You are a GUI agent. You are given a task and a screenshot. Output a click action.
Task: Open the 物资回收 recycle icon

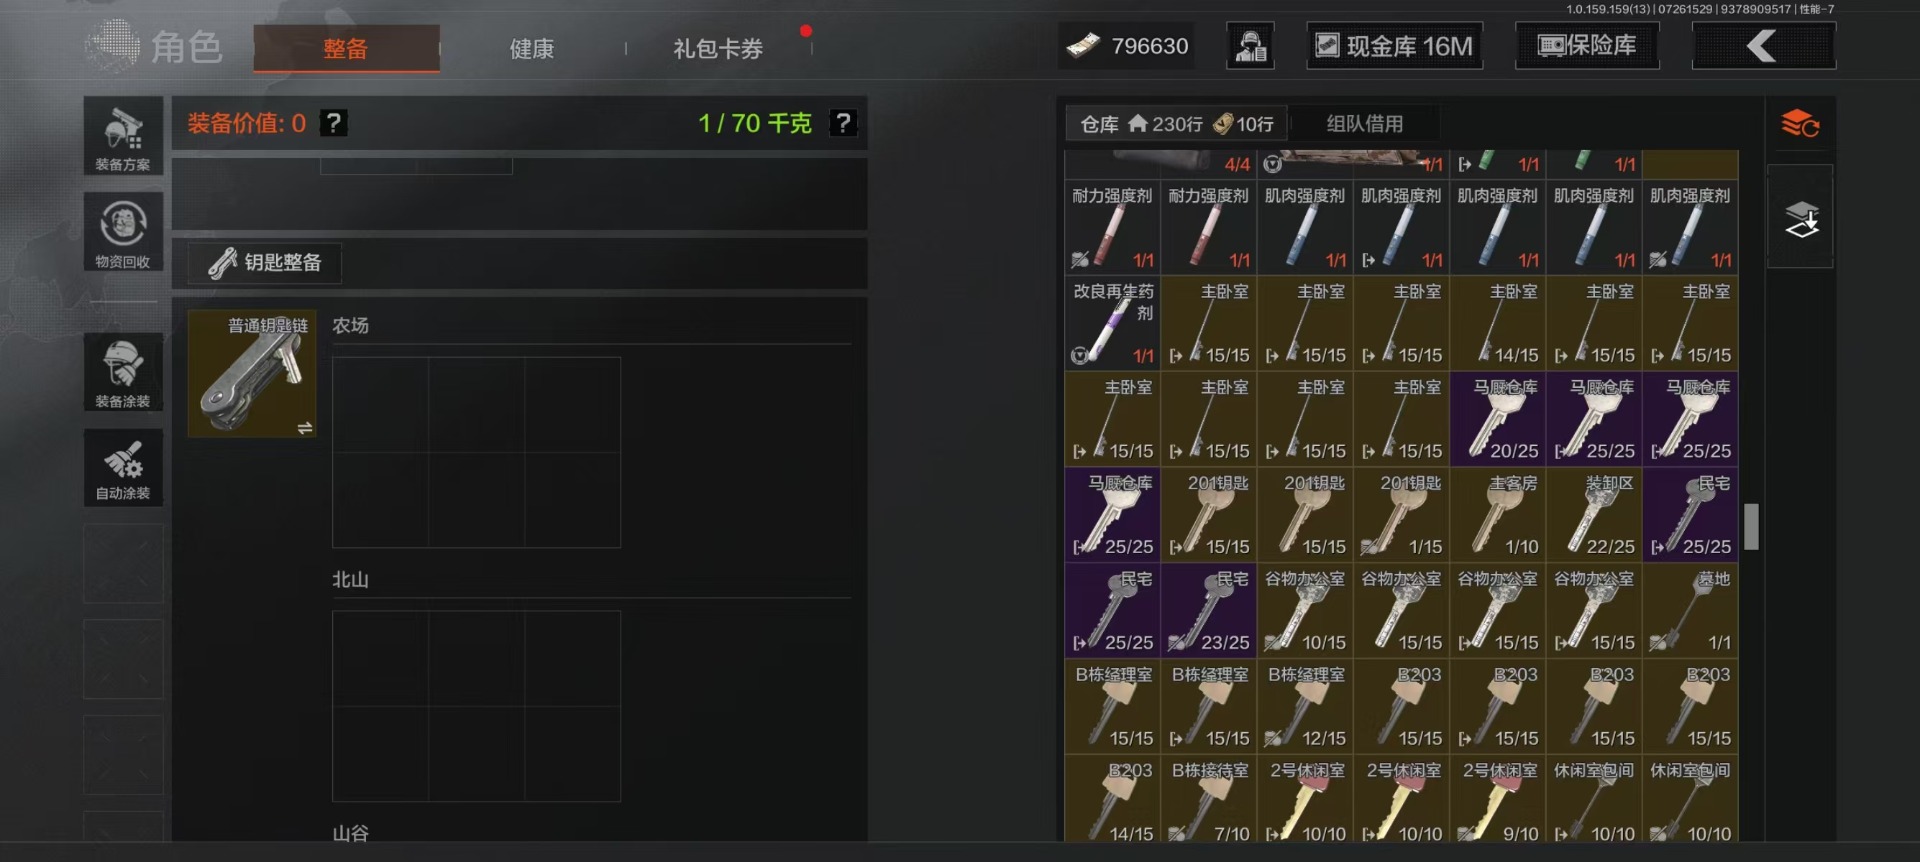123,232
